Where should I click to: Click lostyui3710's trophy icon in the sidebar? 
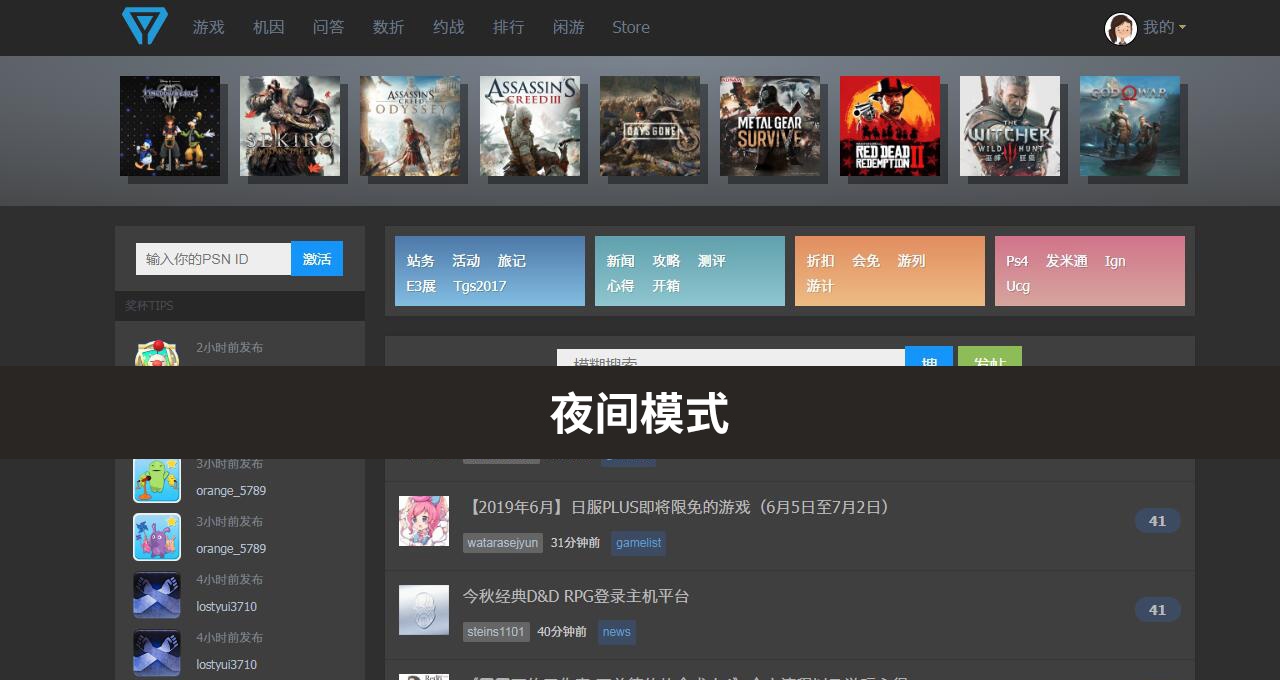pyautogui.click(x=157, y=594)
